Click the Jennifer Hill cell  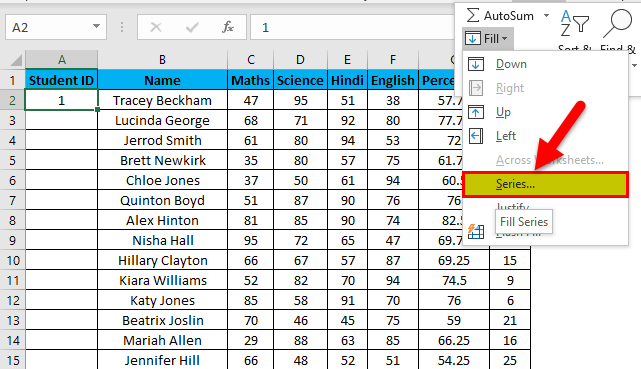tap(162, 360)
